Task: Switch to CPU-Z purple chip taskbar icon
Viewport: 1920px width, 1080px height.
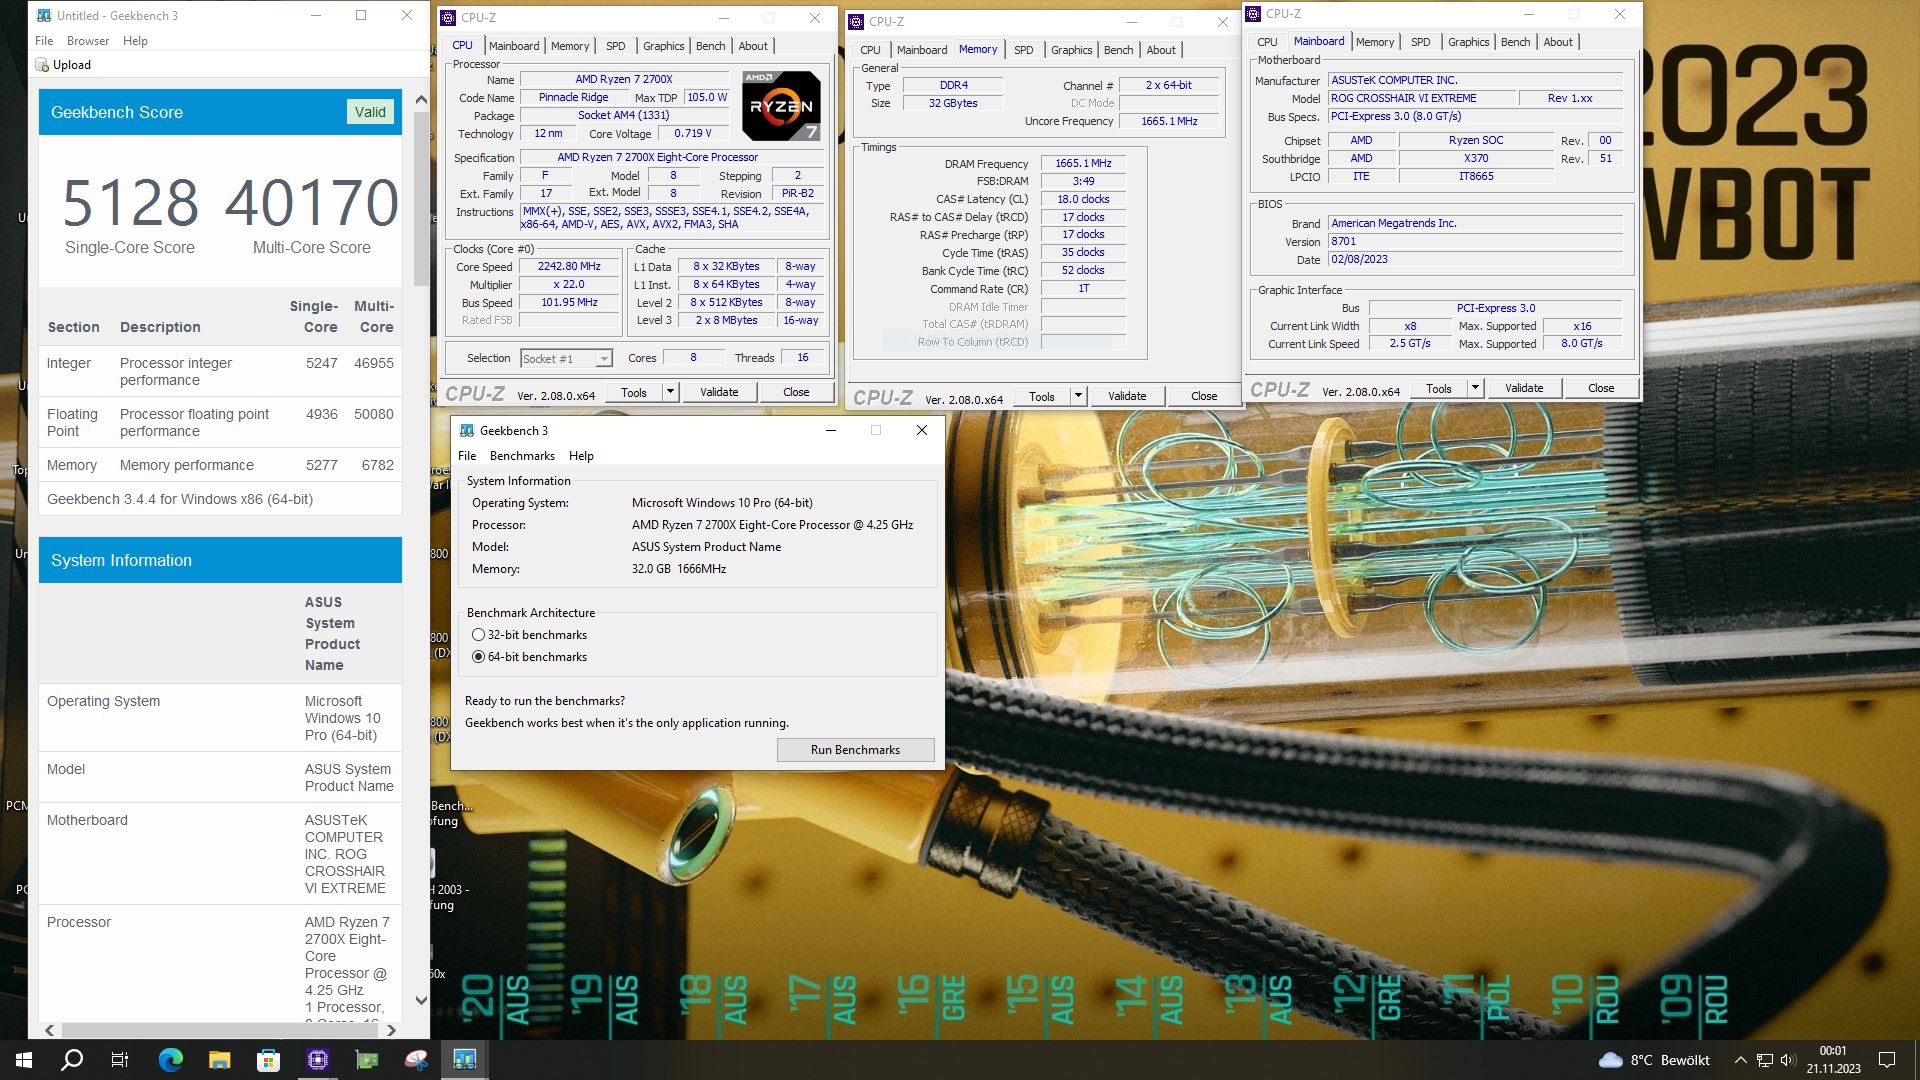Action: click(x=318, y=1060)
